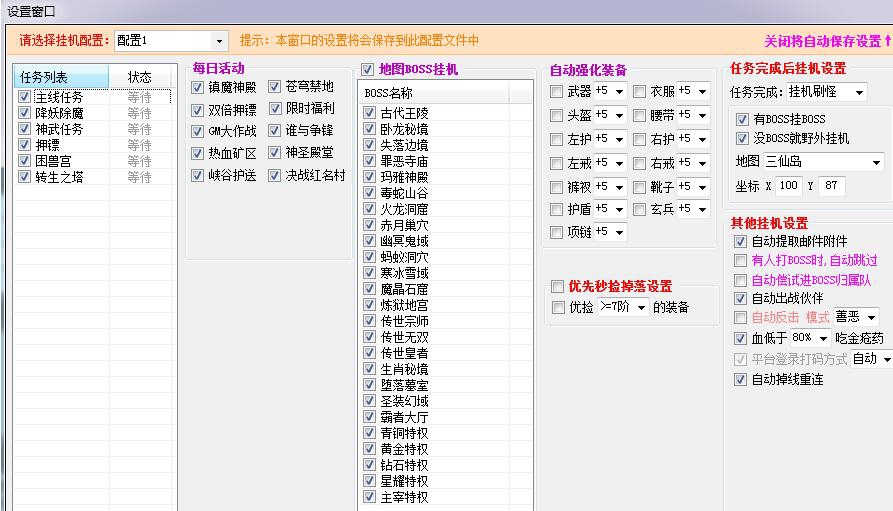Enable auto-enhance for 武器
The image size is (893, 511).
coord(556,91)
